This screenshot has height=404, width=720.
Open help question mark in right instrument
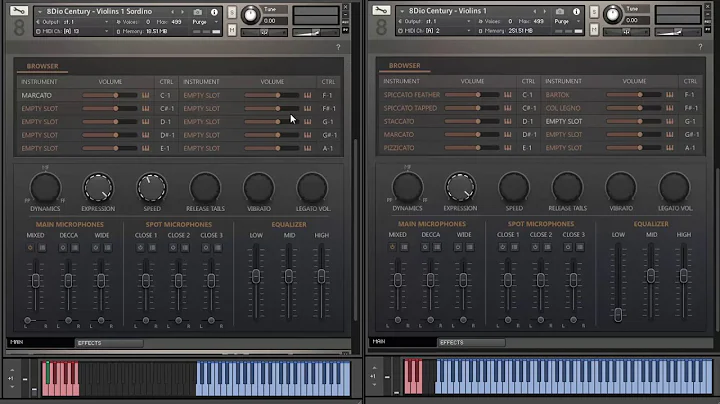(700, 46)
